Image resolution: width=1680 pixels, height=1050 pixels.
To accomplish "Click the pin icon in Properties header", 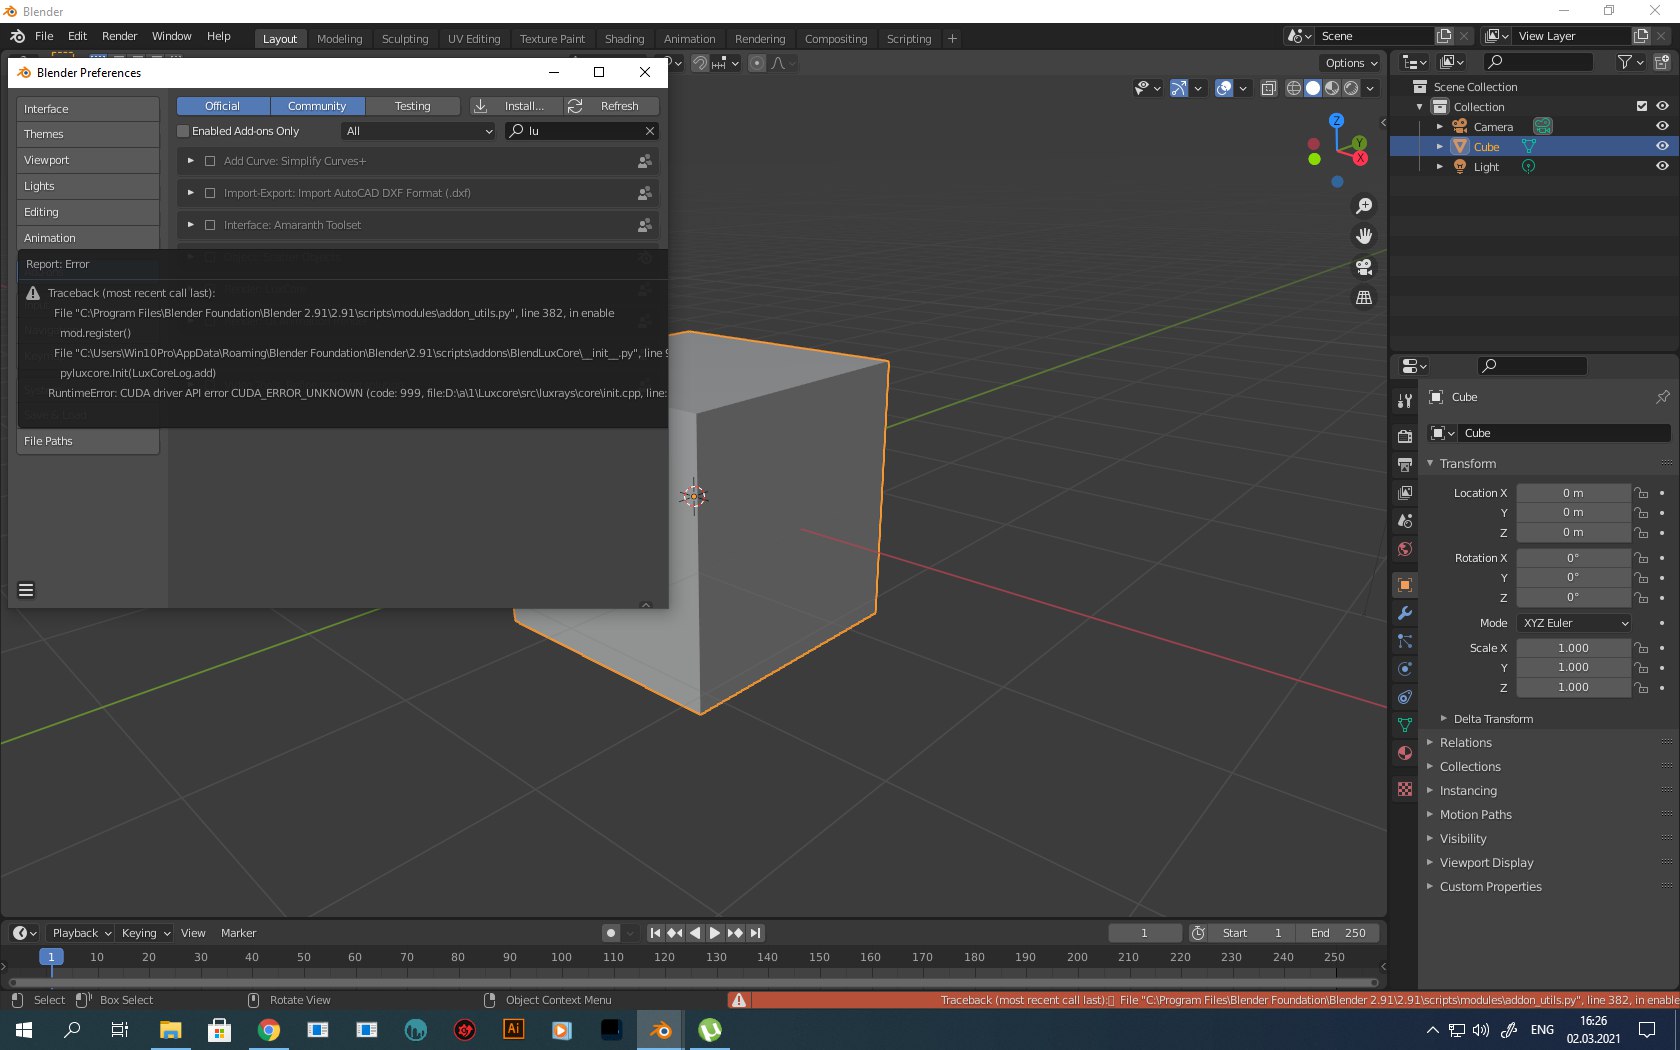I will pos(1663,397).
